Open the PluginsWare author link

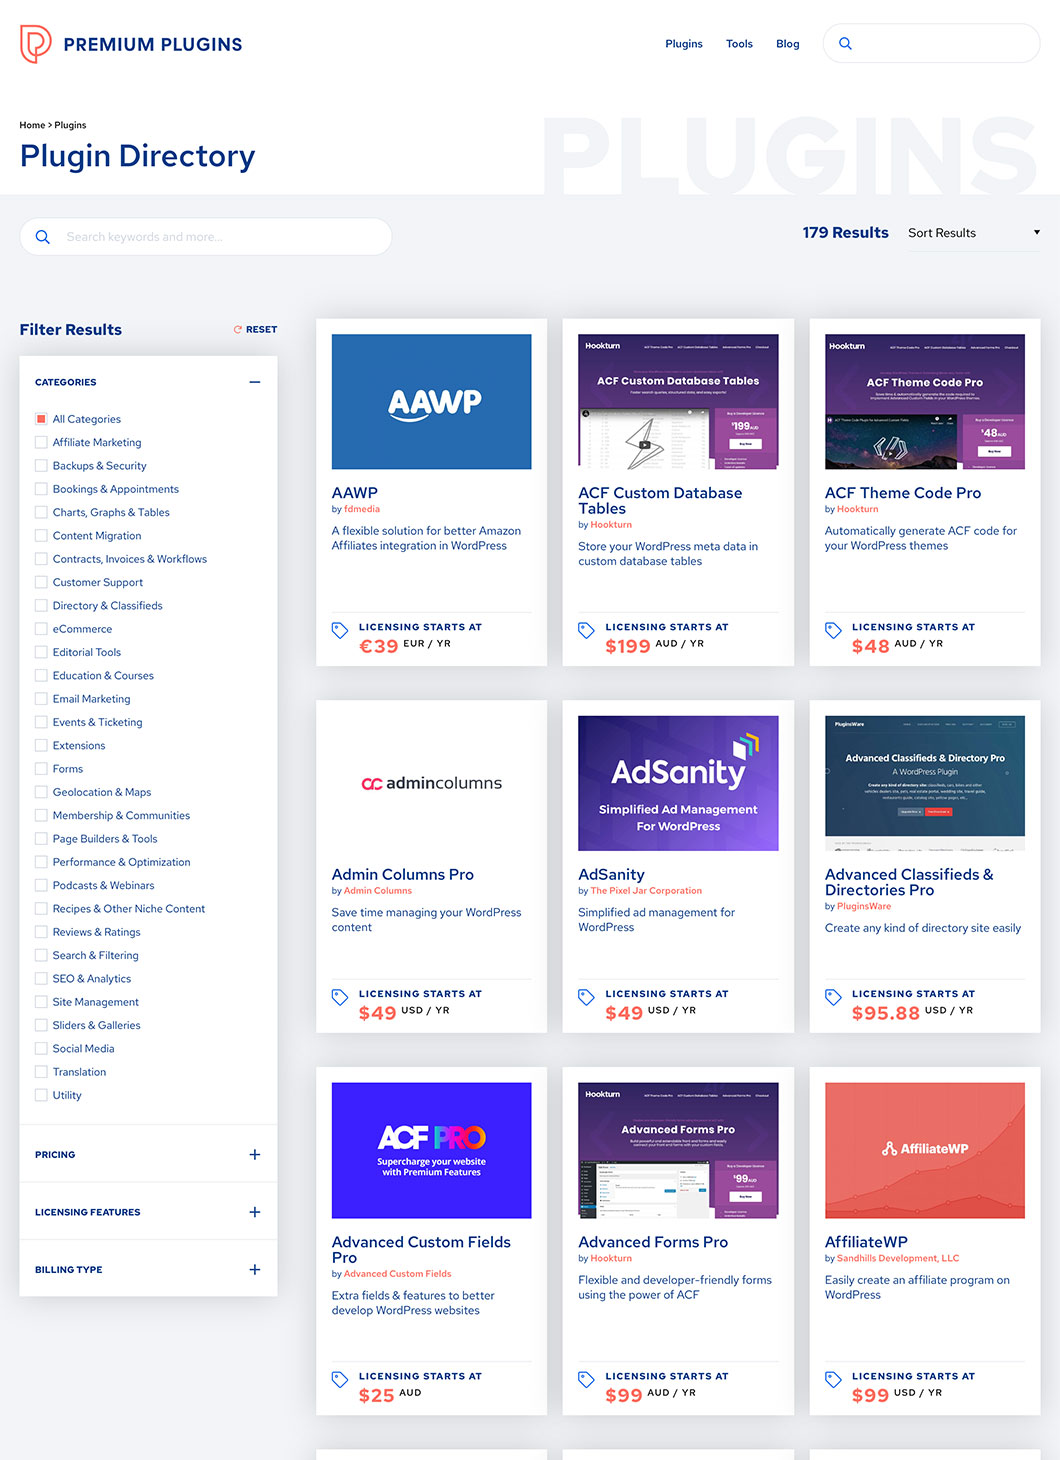864,907
